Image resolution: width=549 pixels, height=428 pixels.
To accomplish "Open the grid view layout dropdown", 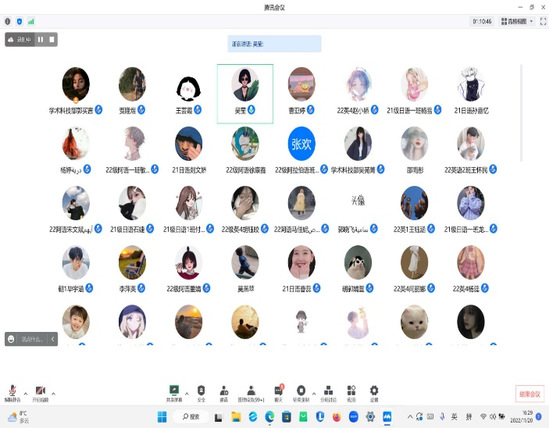I will pos(517,21).
